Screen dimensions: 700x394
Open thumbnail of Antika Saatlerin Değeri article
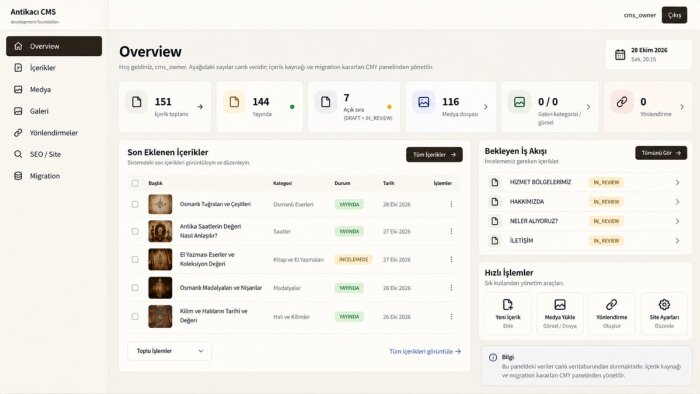point(160,232)
